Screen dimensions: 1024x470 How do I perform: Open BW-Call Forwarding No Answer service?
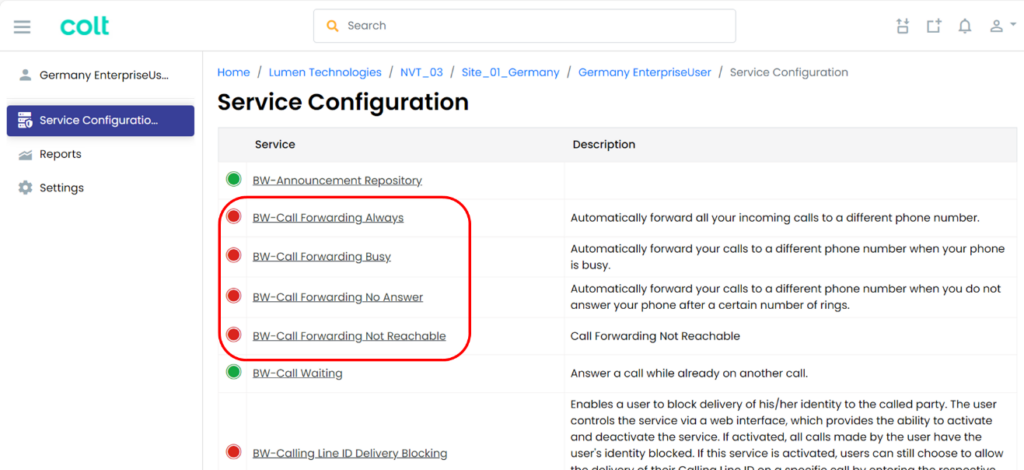pos(338,298)
